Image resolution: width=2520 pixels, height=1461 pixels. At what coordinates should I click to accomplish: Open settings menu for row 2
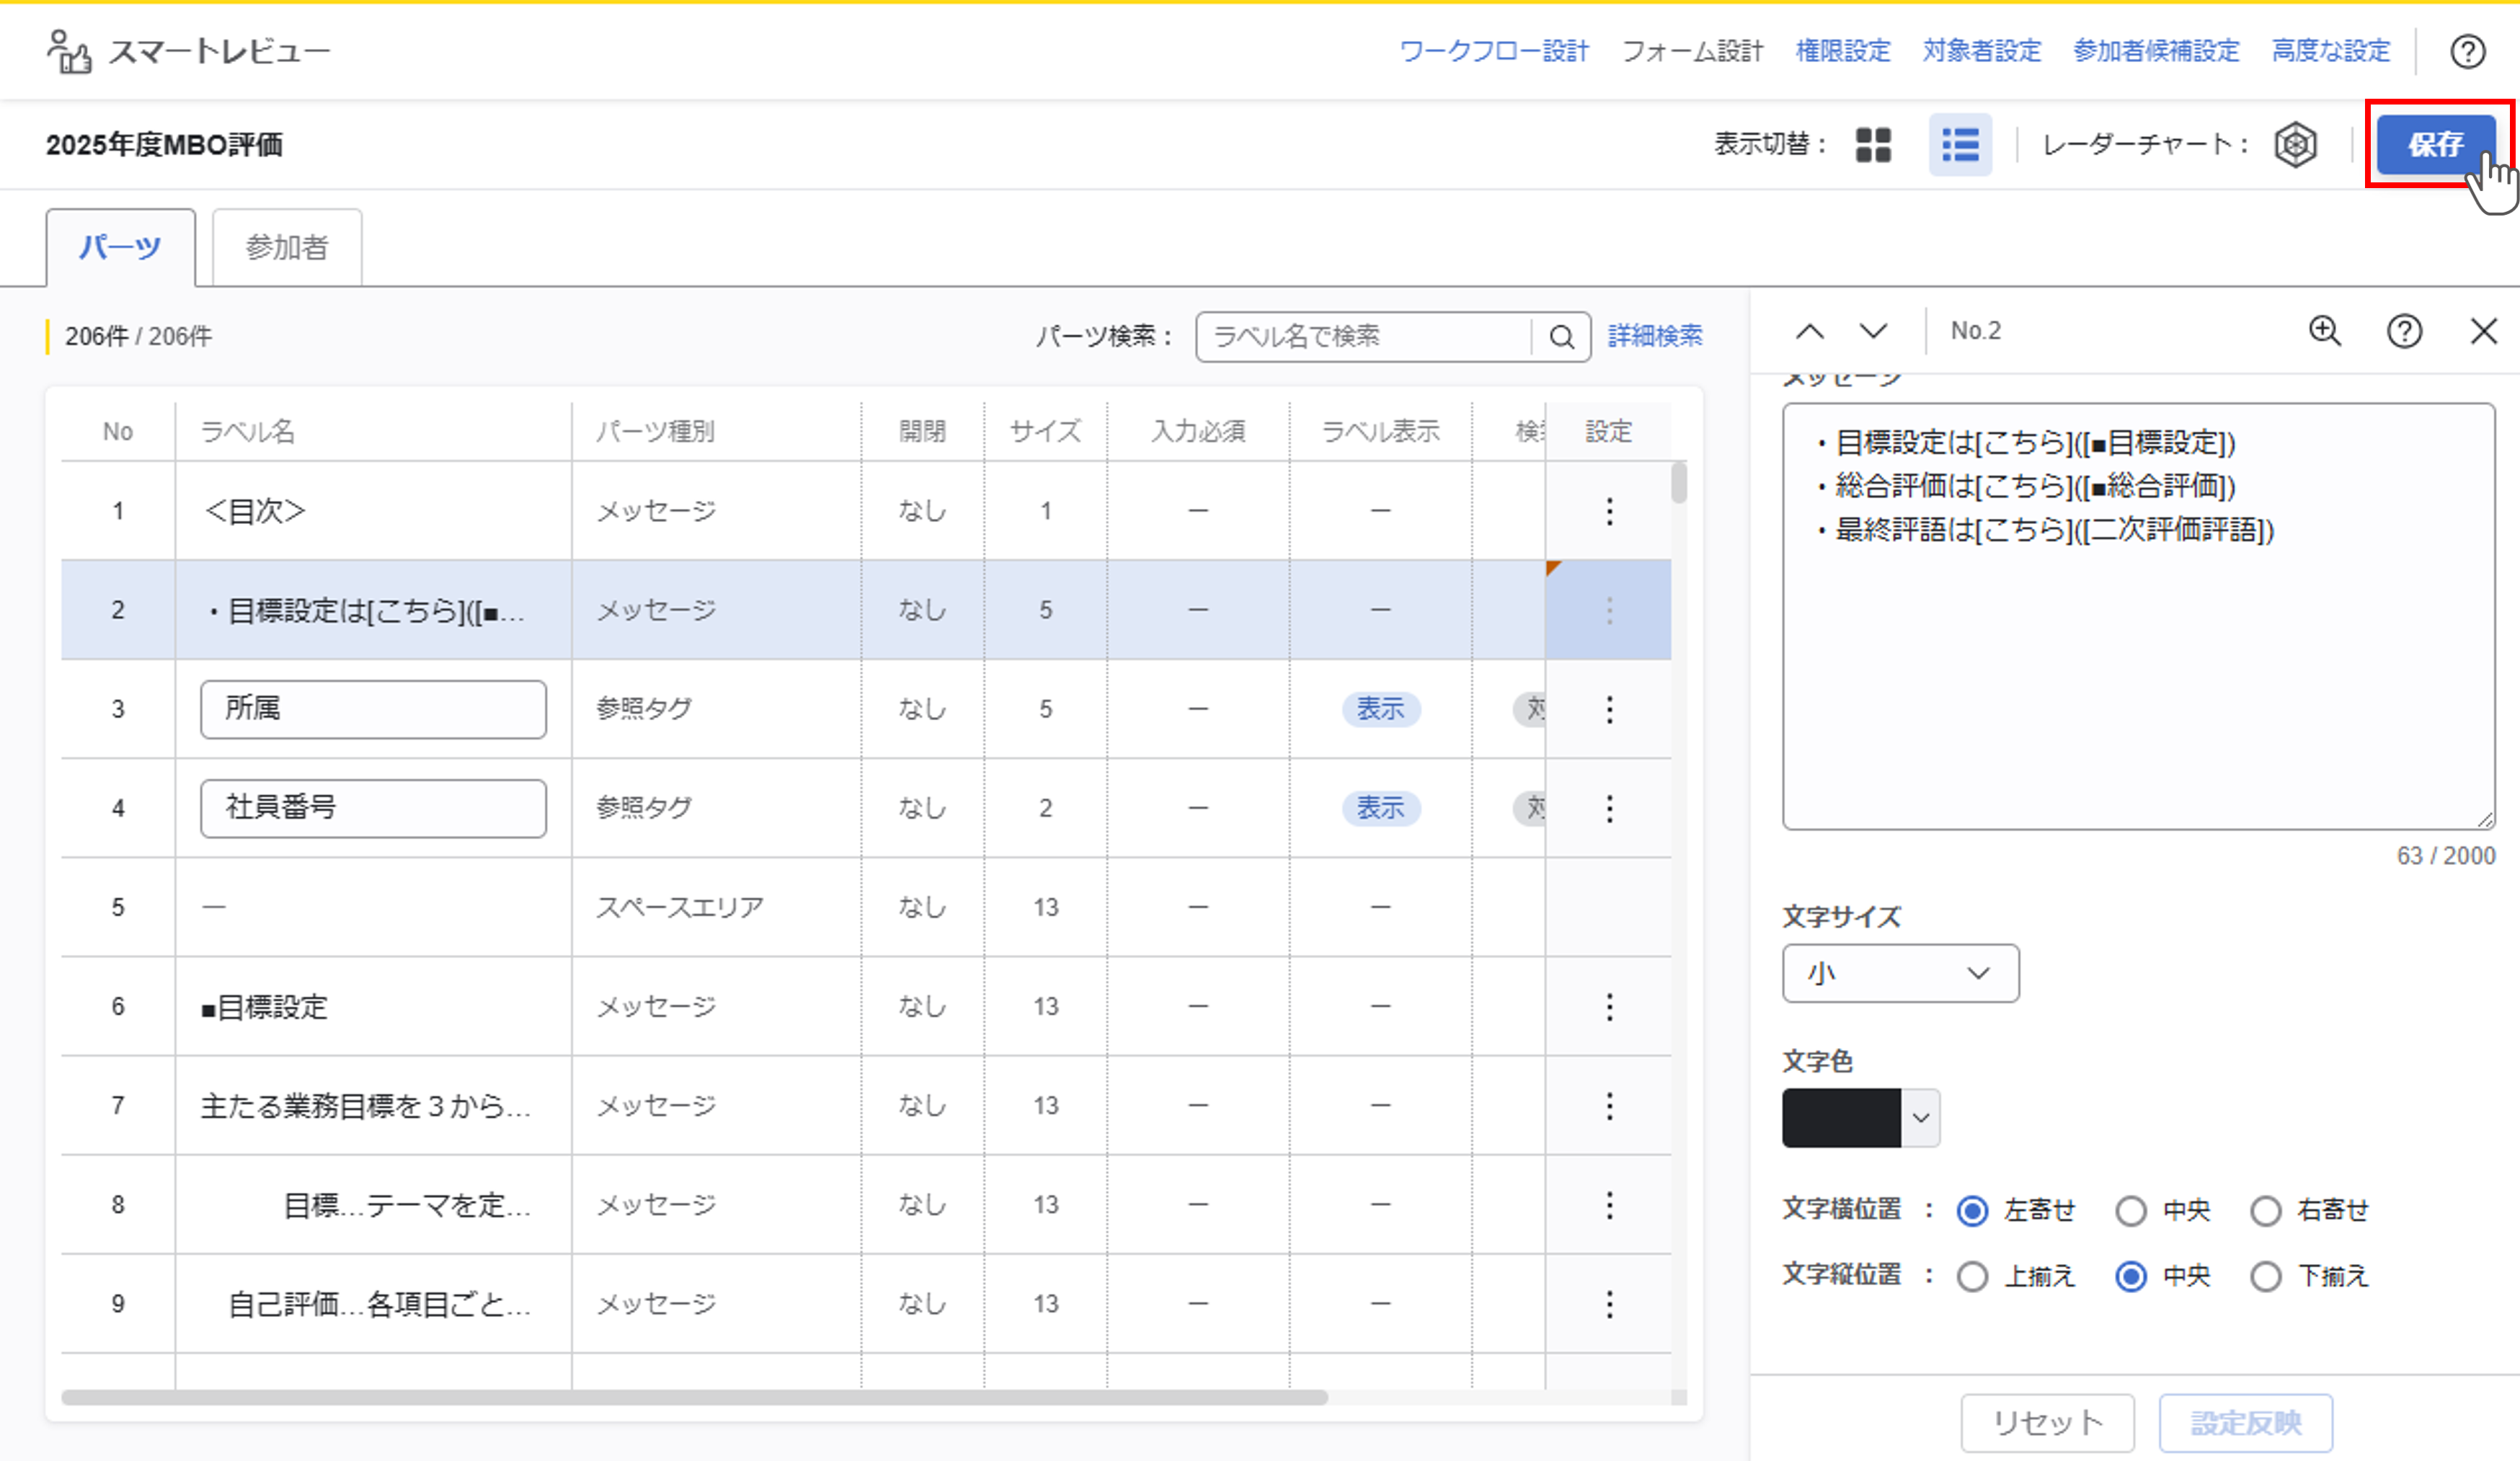[1609, 610]
